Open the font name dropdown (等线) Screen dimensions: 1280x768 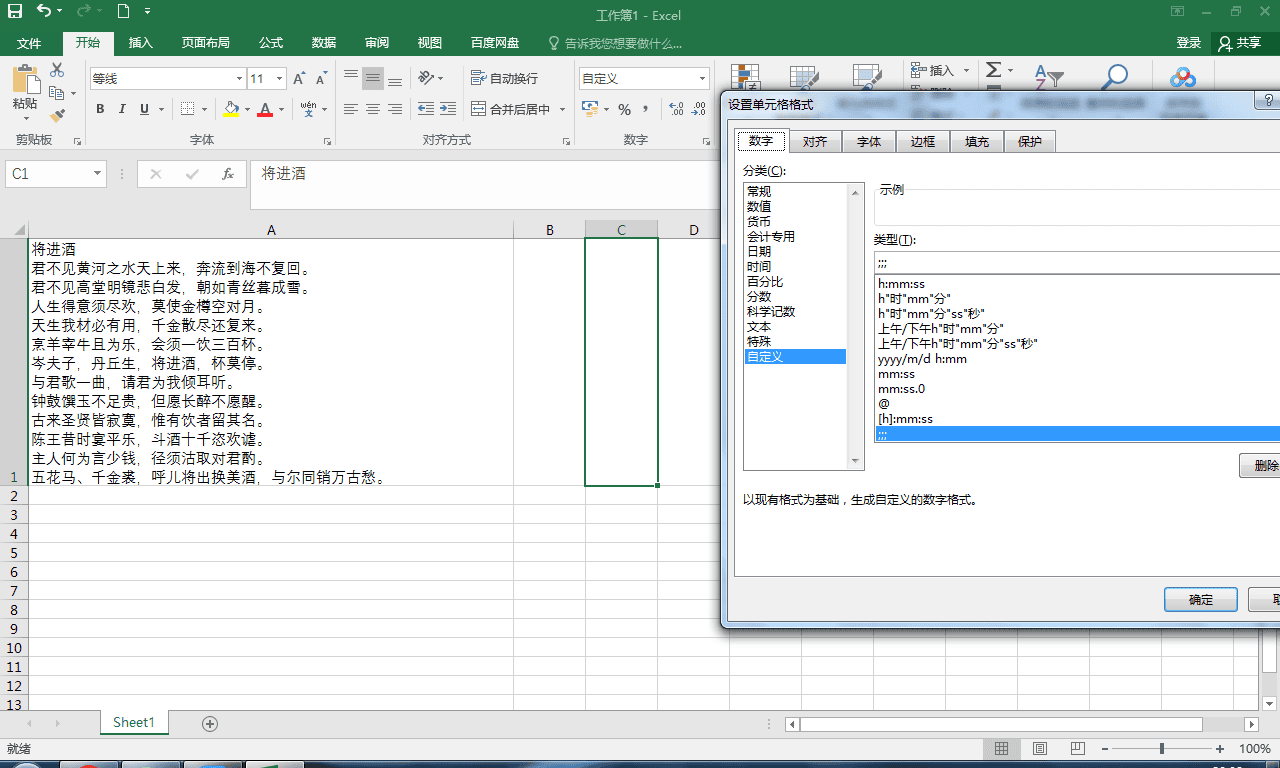(x=239, y=78)
